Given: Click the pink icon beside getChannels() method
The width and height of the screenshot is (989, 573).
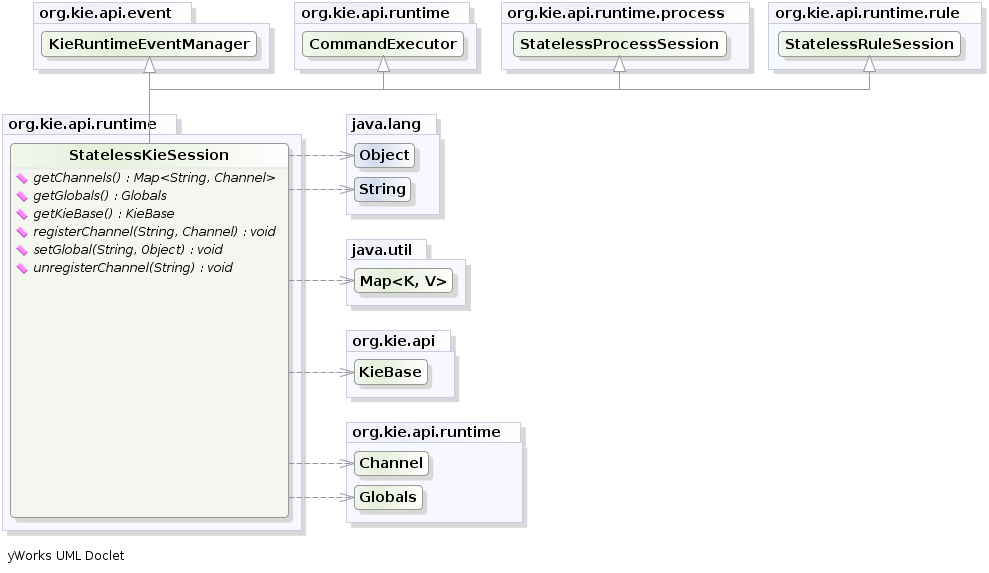Looking at the screenshot, I should (22, 178).
